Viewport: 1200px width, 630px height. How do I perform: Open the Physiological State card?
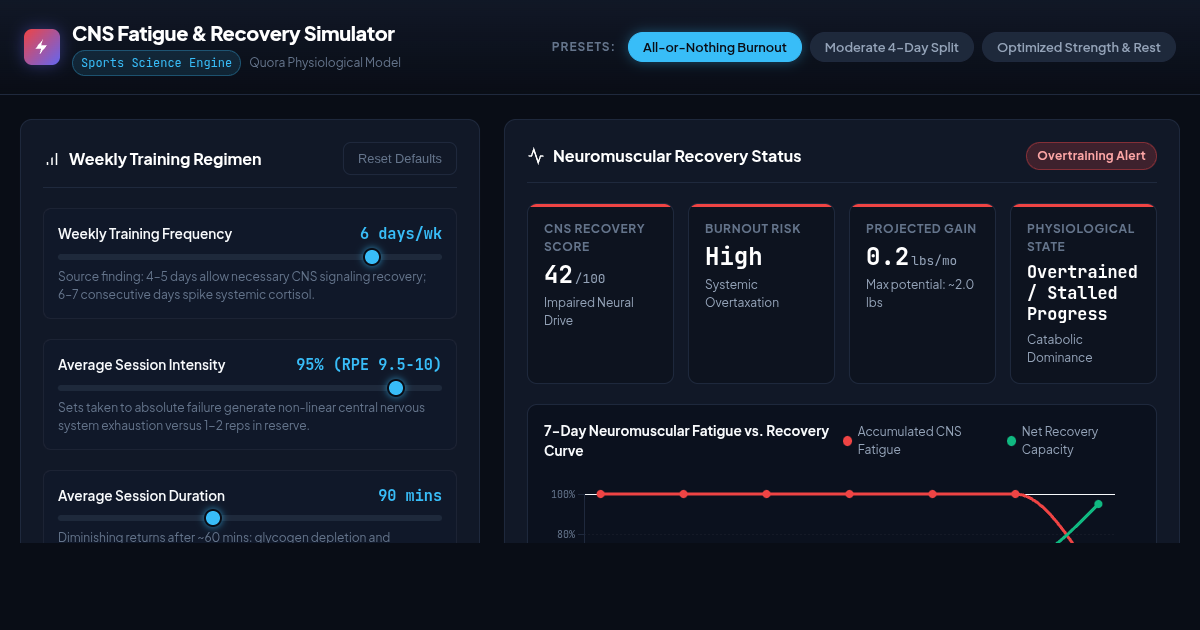(x=1083, y=293)
